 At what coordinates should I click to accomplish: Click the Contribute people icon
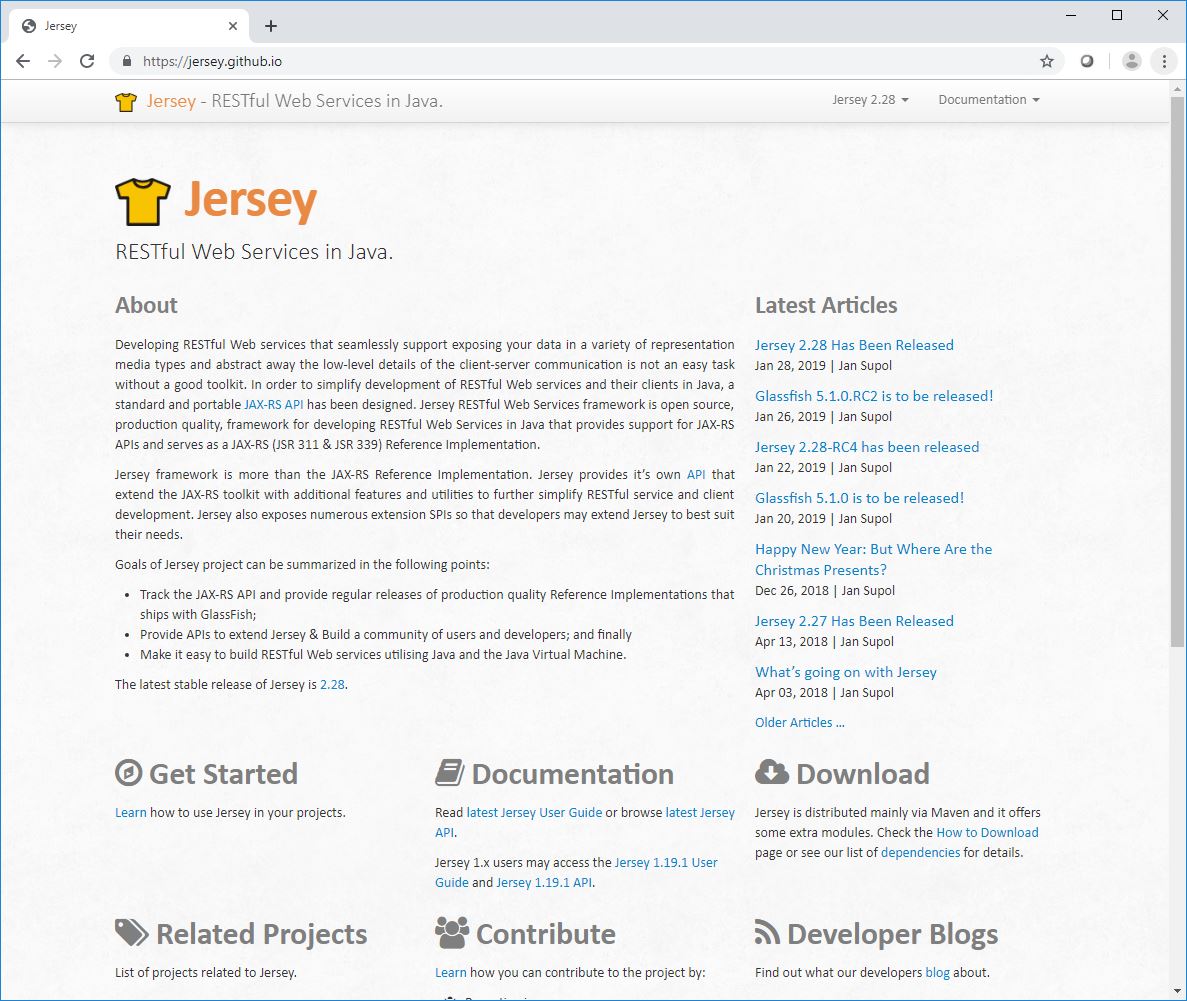[x=452, y=933]
